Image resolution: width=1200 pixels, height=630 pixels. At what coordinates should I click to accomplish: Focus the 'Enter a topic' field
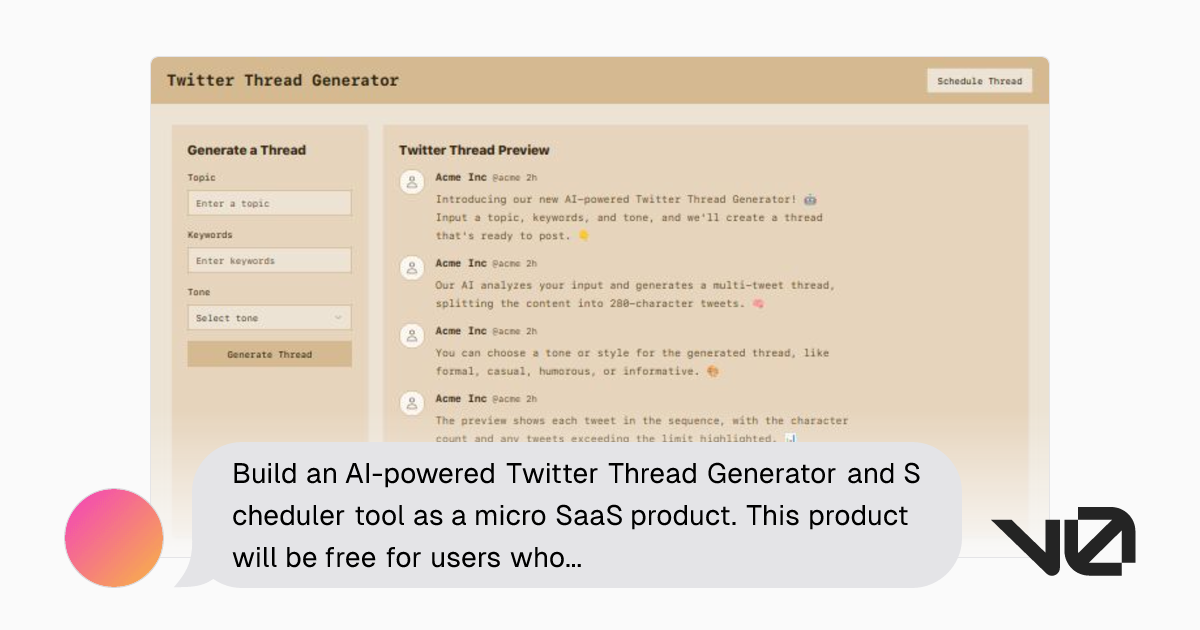pos(269,203)
